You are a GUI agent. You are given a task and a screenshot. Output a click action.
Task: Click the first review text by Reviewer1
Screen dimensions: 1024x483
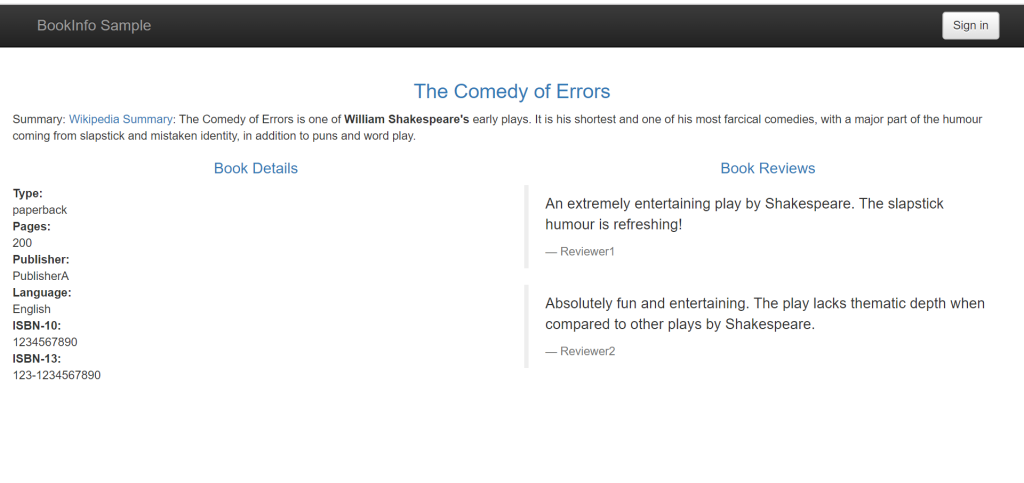click(744, 214)
